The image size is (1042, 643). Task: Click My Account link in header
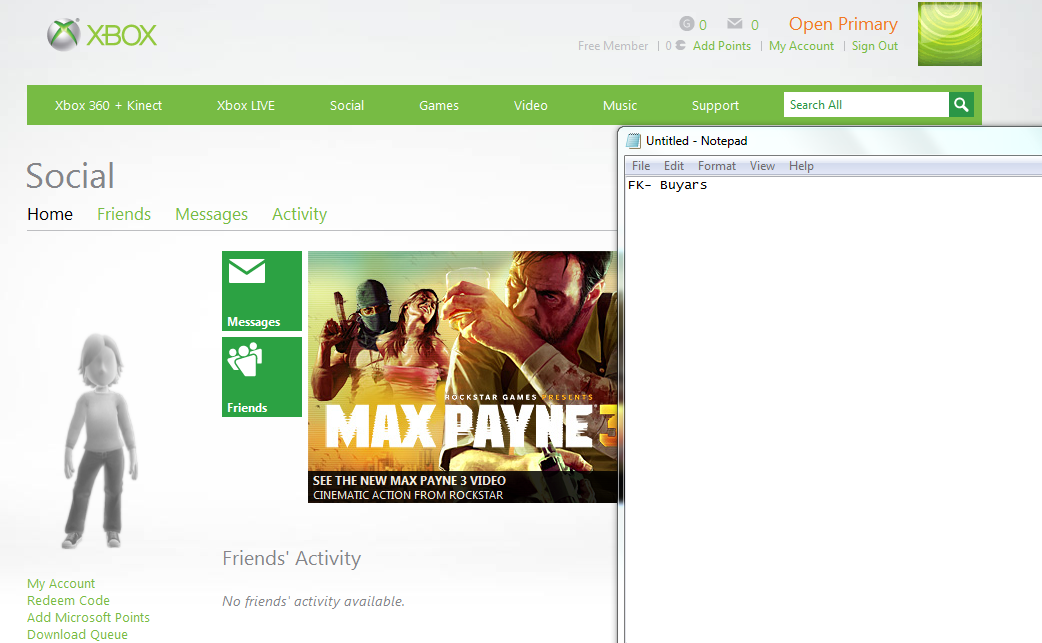801,46
